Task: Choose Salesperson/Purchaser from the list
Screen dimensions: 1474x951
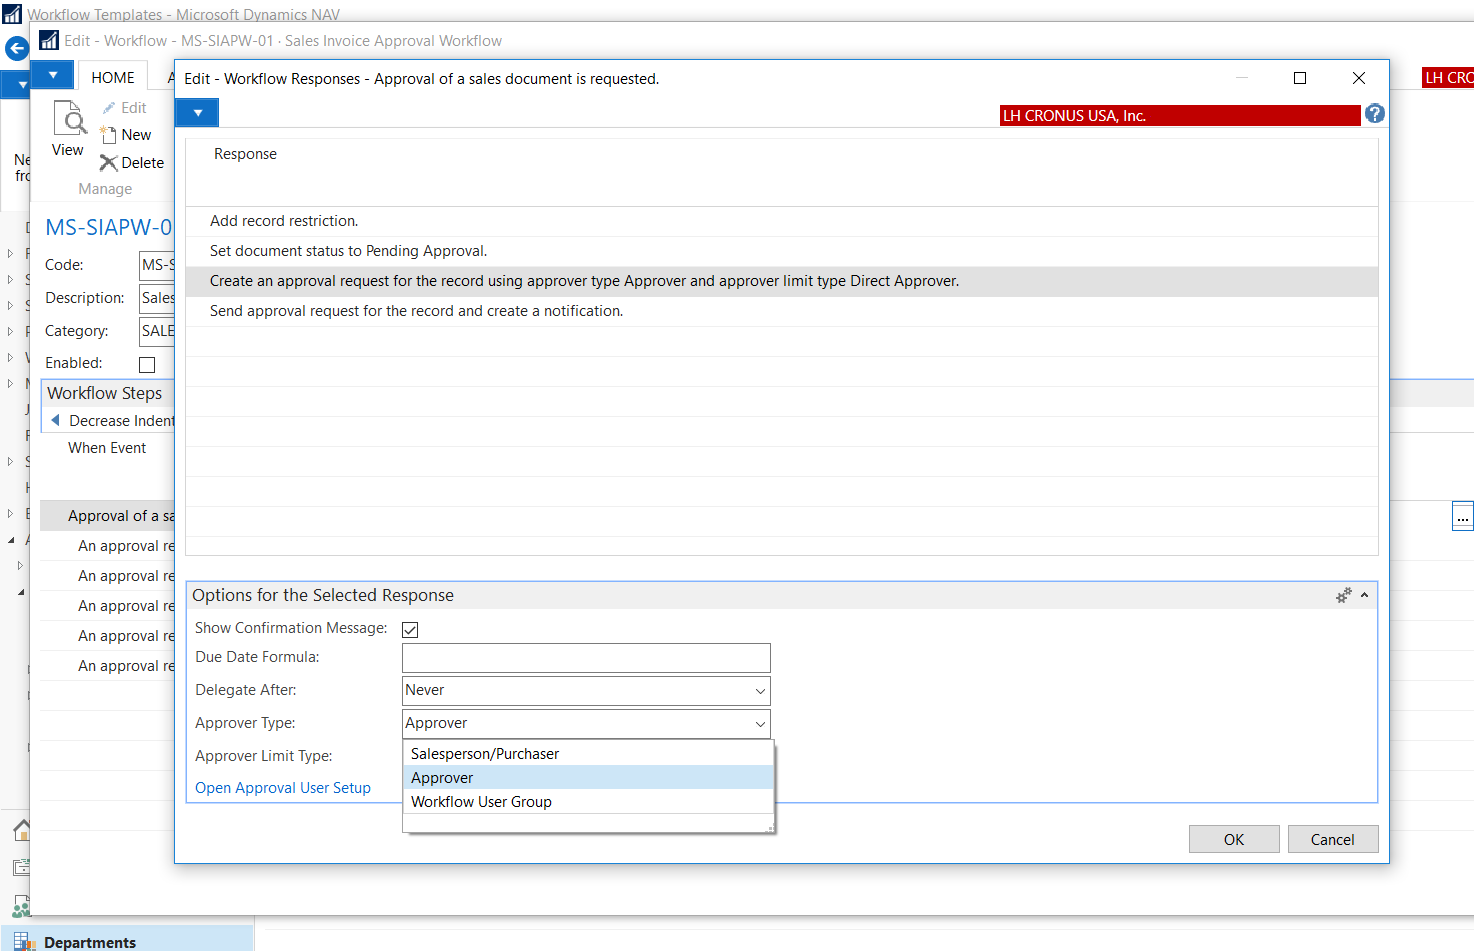Action: coord(485,754)
